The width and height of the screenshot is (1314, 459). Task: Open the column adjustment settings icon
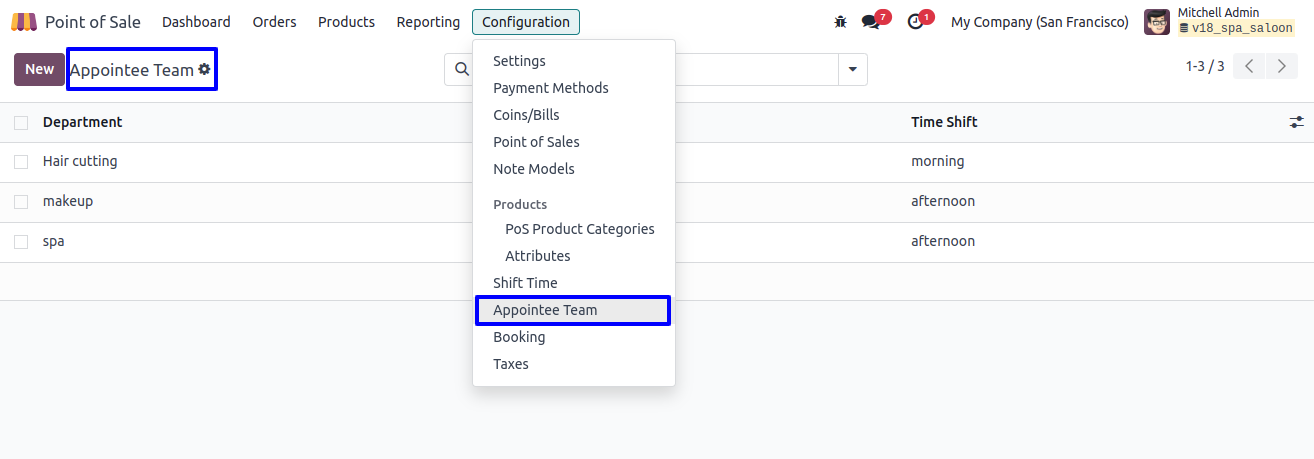(x=1296, y=122)
